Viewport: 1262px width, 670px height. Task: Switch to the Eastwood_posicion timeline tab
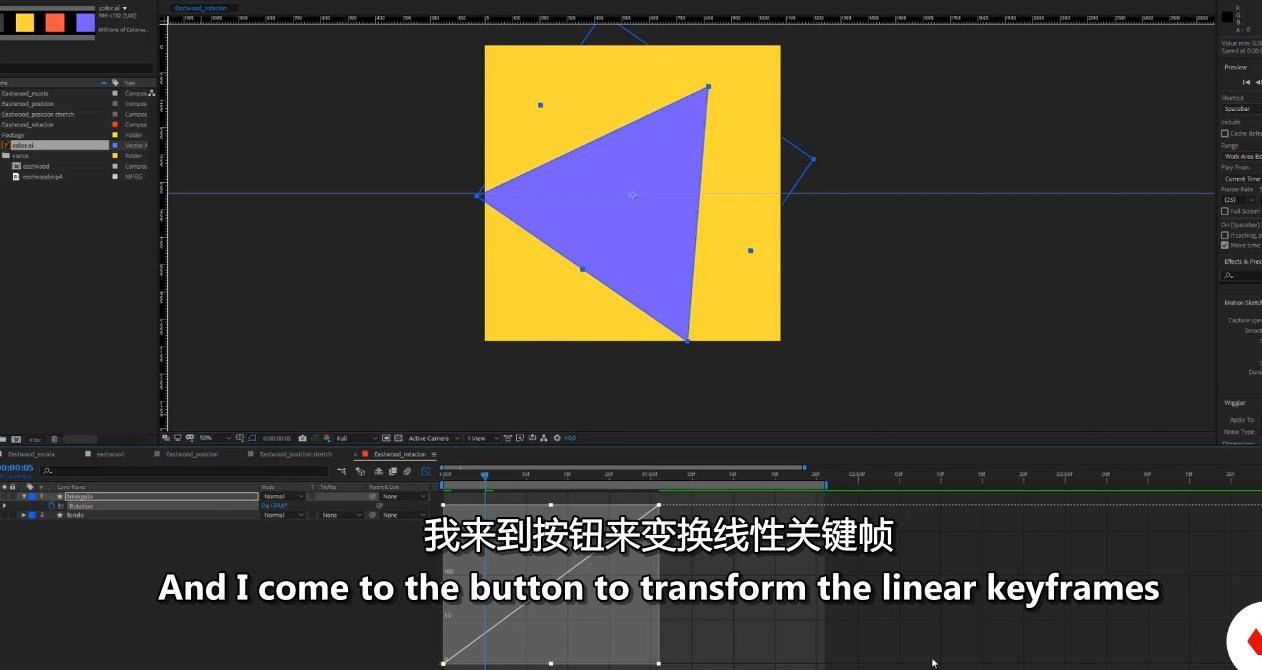[x=191, y=454]
